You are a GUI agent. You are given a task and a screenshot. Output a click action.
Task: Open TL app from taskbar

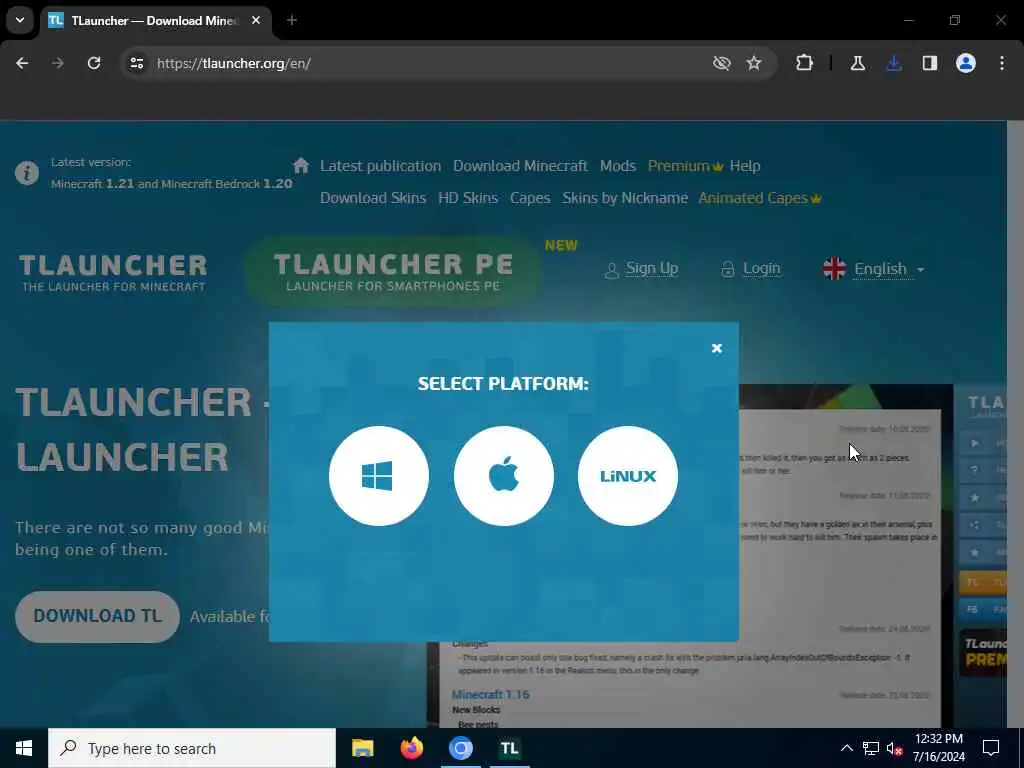(x=509, y=748)
